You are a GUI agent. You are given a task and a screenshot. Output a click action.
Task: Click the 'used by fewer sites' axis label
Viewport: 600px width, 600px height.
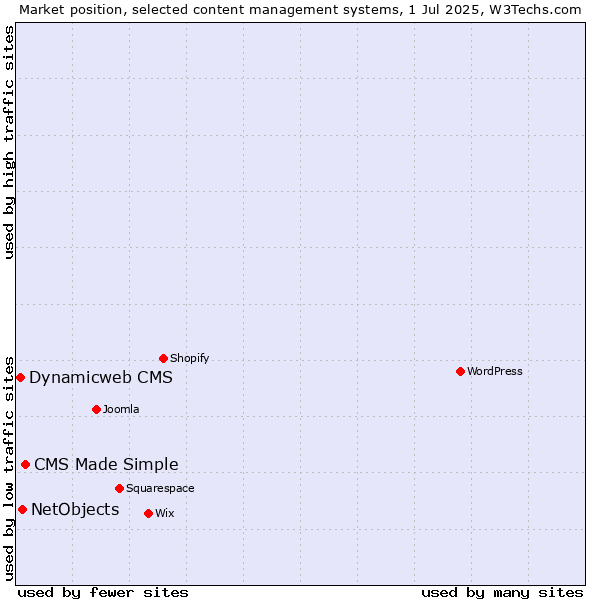pyautogui.click(x=103, y=593)
